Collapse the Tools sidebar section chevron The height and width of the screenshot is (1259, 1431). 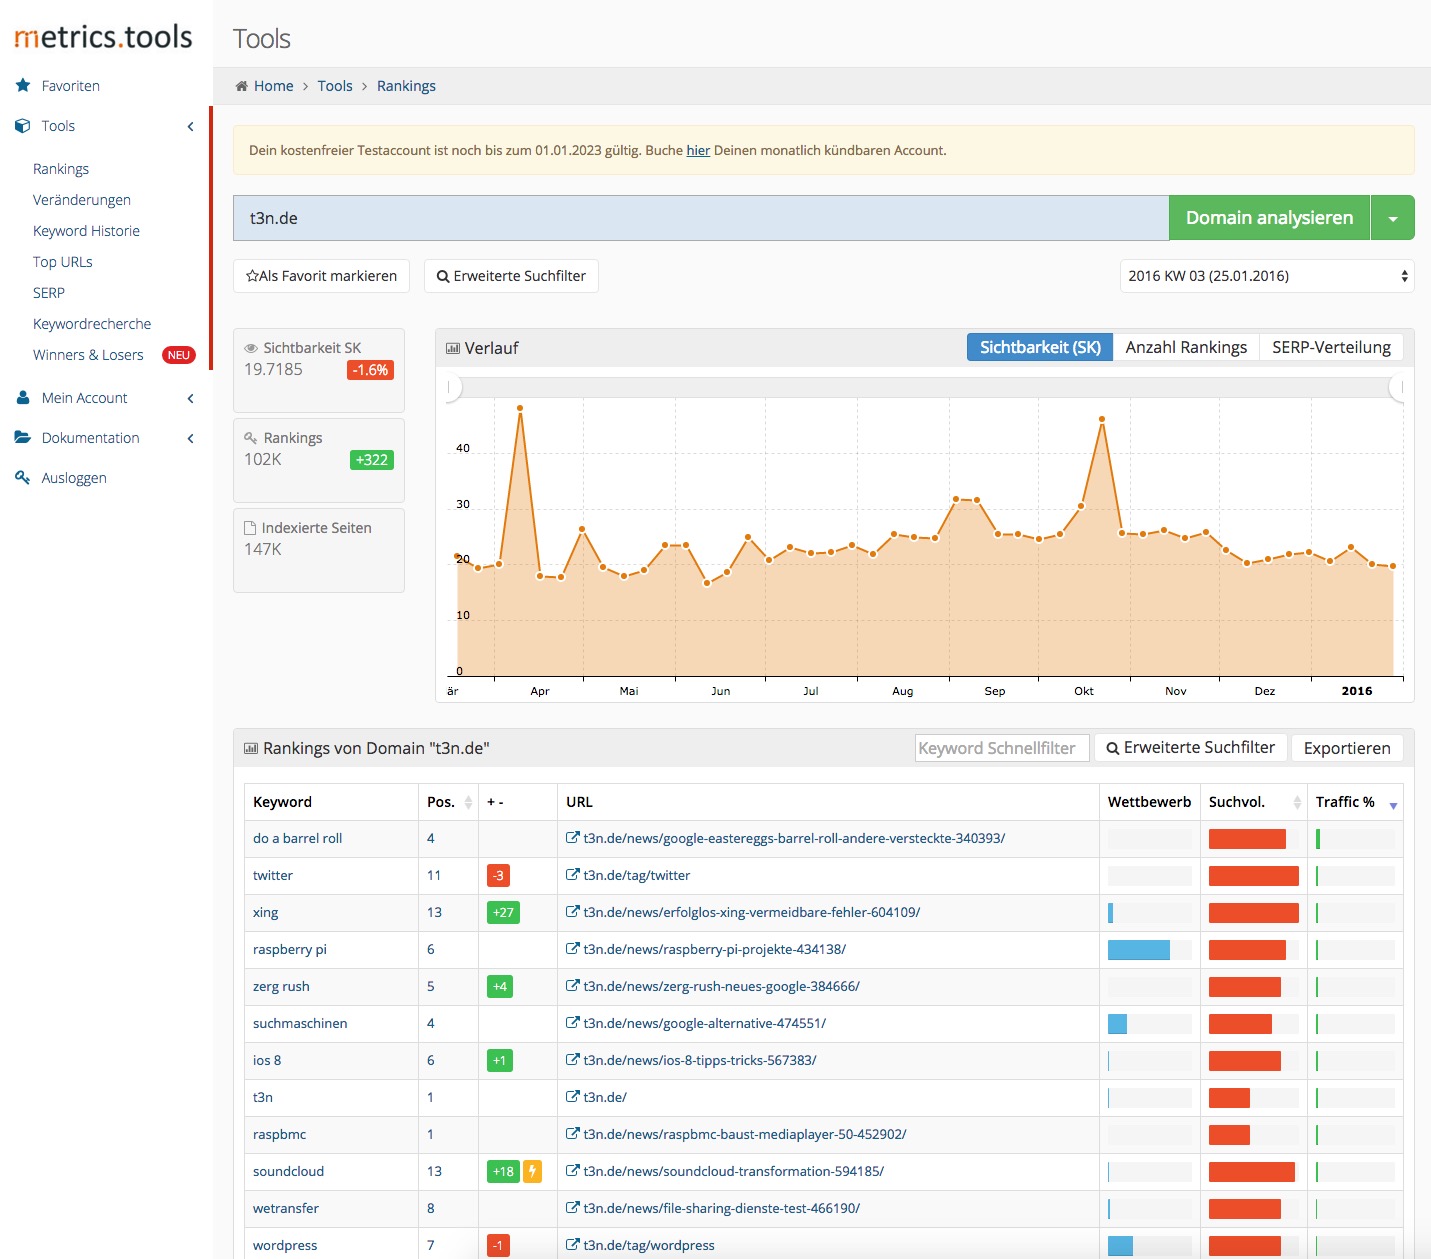point(190,126)
